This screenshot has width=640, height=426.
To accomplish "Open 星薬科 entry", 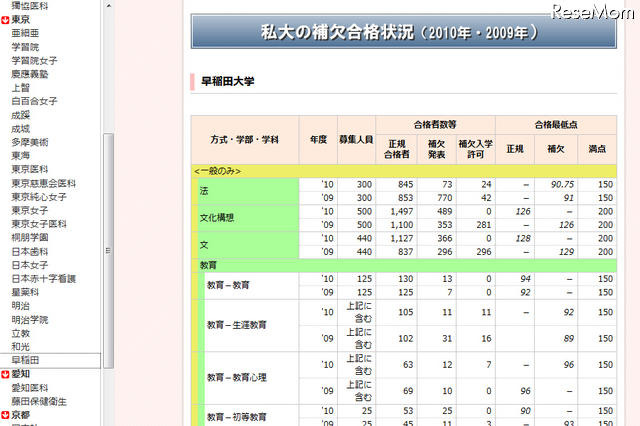I will 25,292.
